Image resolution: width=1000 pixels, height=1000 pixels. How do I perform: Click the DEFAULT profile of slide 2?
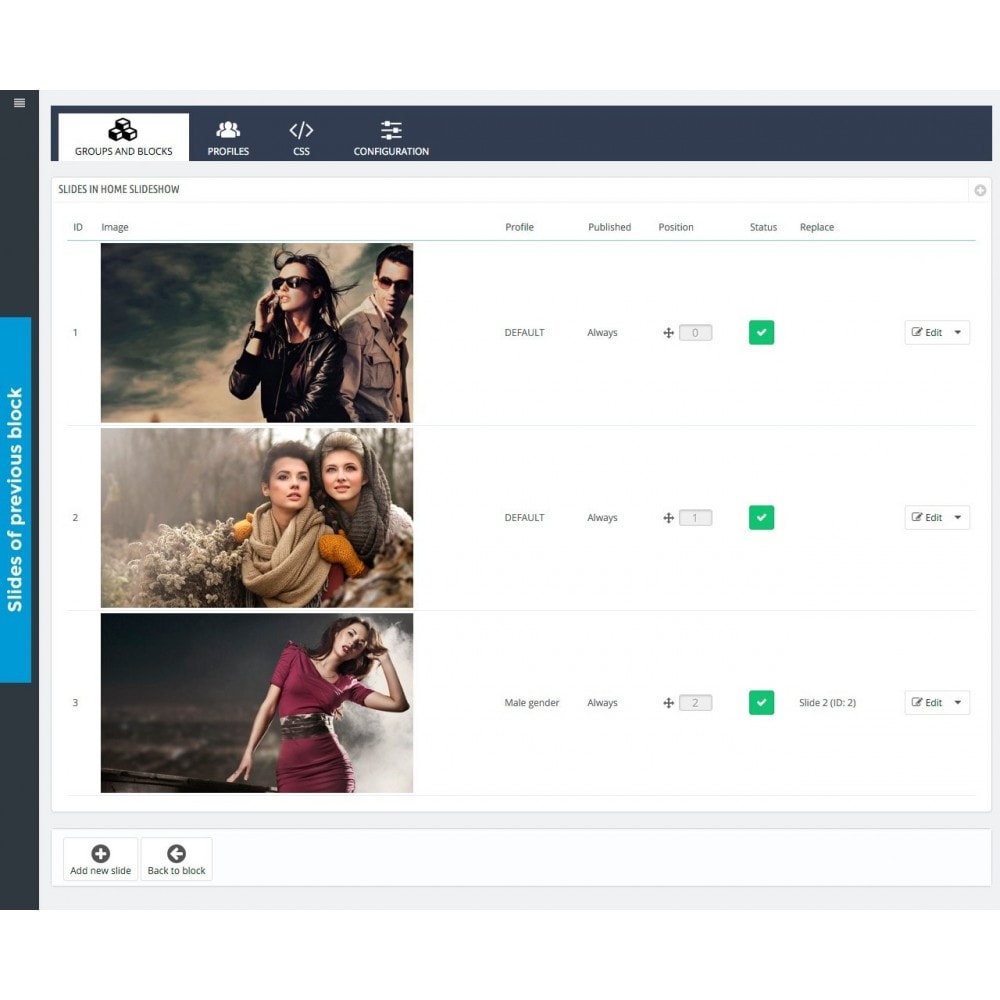click(x=524, y=517)
